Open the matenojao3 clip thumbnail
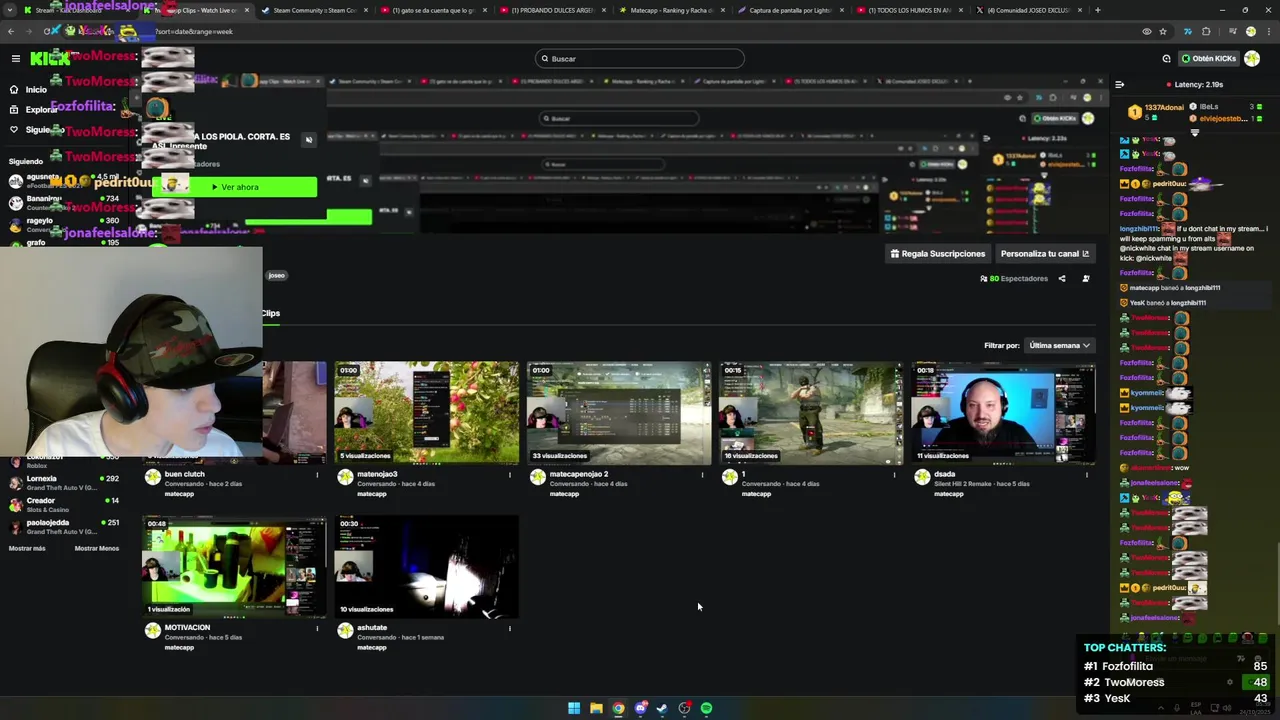1280x720 pixels. (427, 413)
